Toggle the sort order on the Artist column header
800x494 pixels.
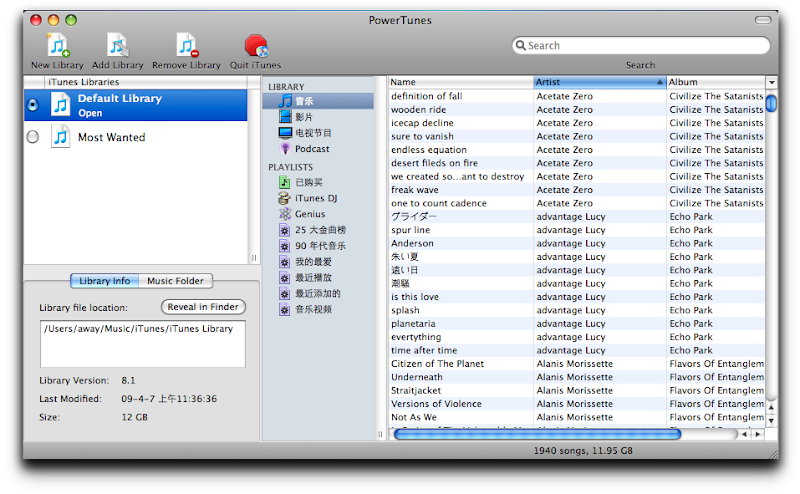599,82
